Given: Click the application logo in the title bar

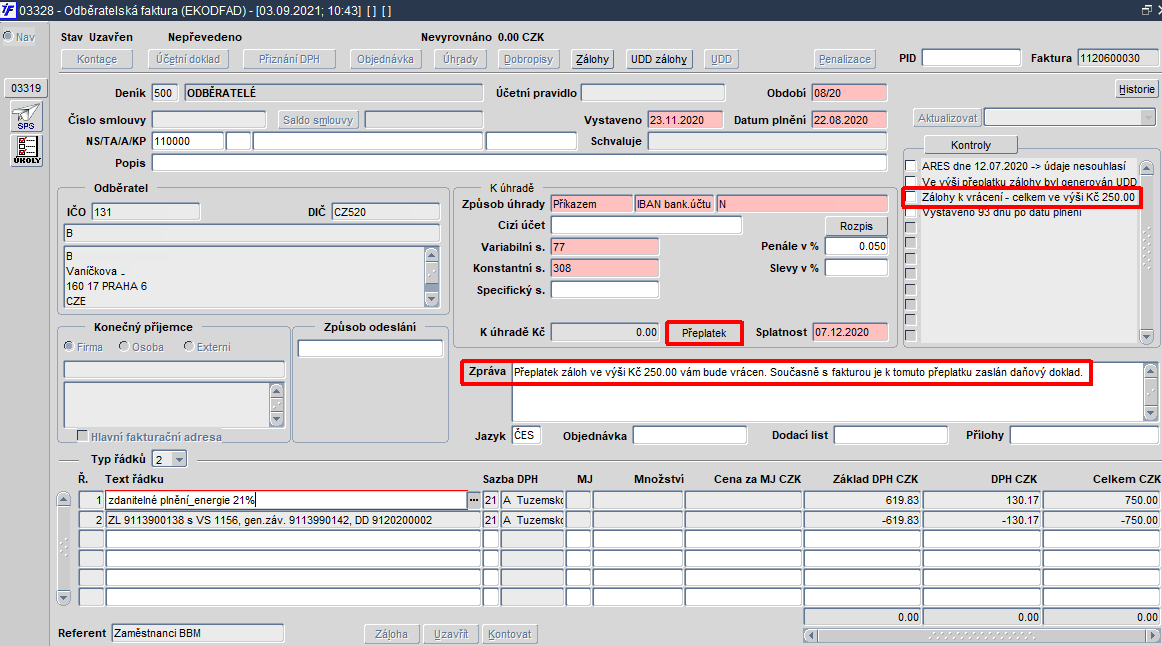Looking at the screenshot, I should click(8, 10).
